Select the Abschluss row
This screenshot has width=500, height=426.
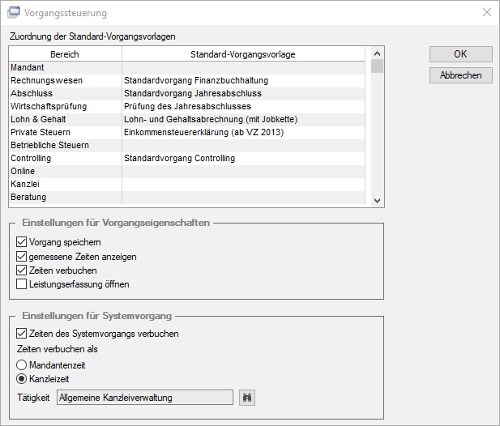coord(187,93)
